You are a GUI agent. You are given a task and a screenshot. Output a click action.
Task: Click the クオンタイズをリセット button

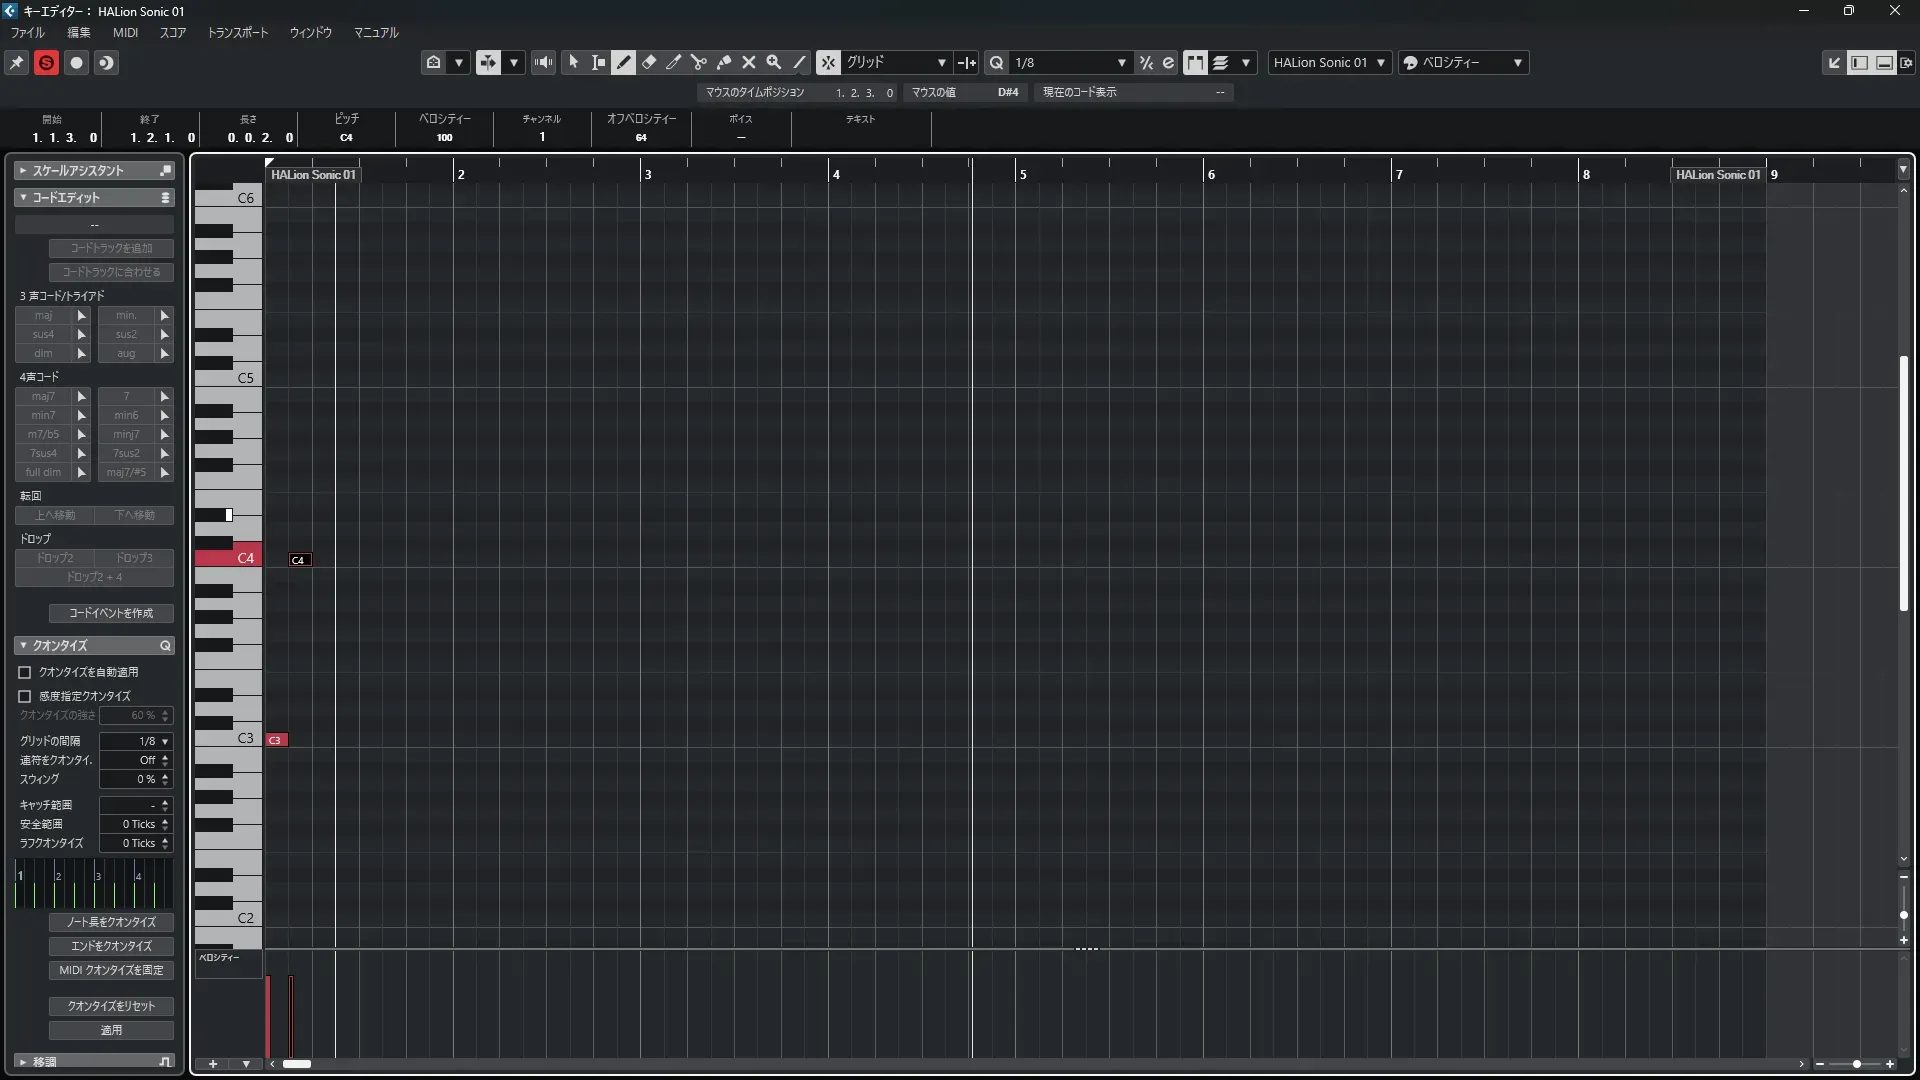111,1006
